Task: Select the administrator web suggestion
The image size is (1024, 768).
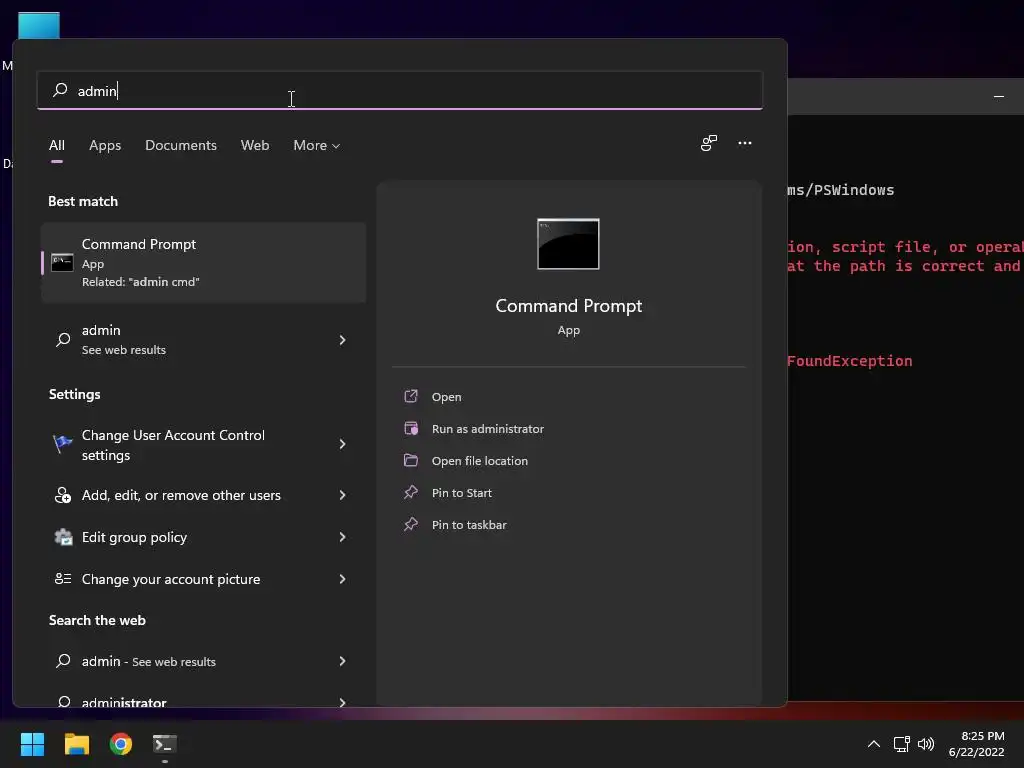Action: pyautogui.click(x=204, y=699)
